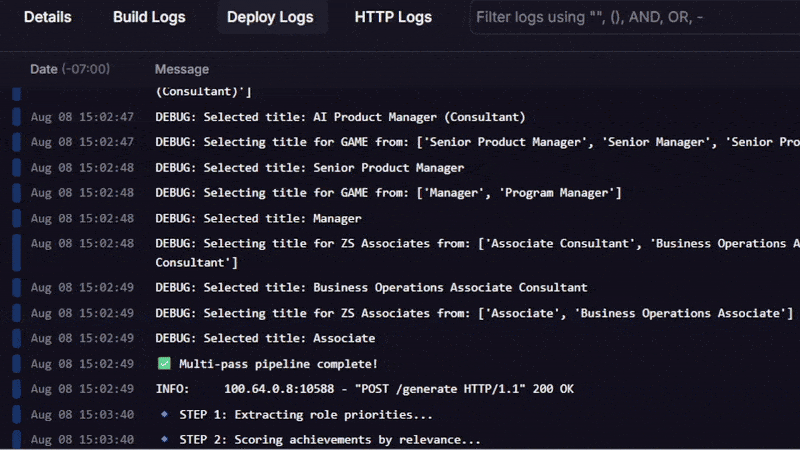
Task: Select the POST /generate 200 OK log line
Action: pos(364,389)
